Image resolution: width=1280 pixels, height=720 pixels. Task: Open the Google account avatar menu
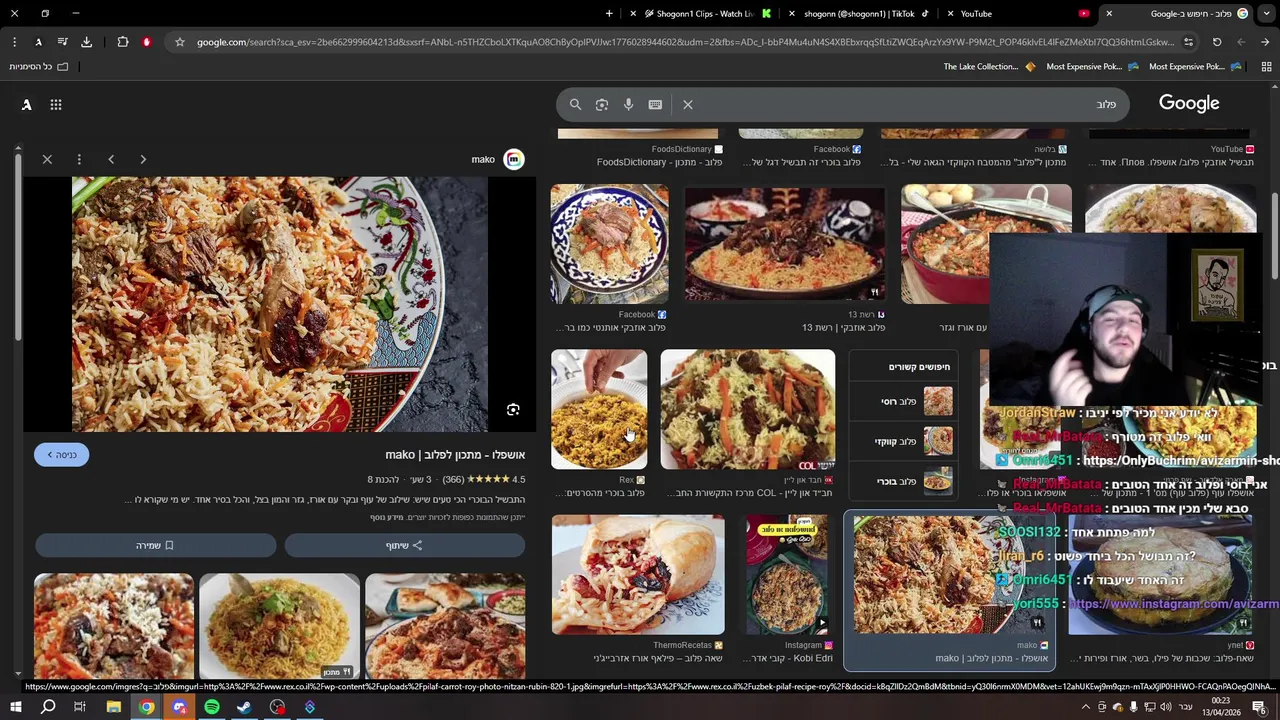tap(26, 104)
